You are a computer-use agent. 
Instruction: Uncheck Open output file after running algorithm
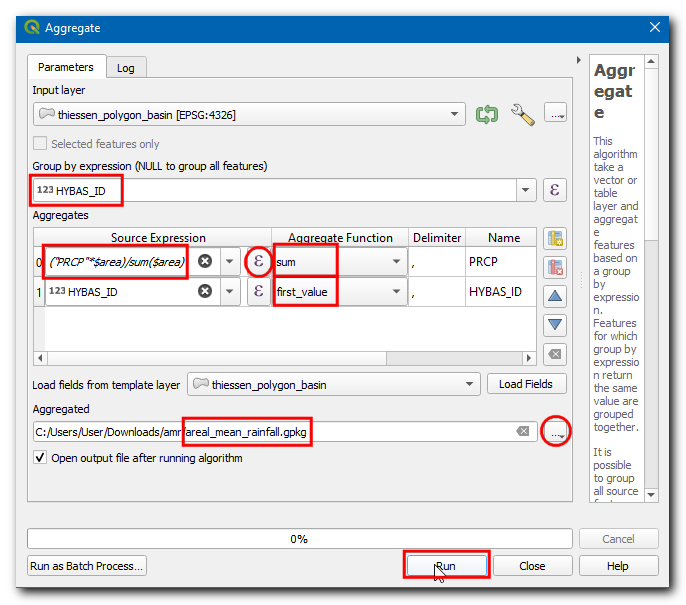pyautogui.click(x=40, y=458)
